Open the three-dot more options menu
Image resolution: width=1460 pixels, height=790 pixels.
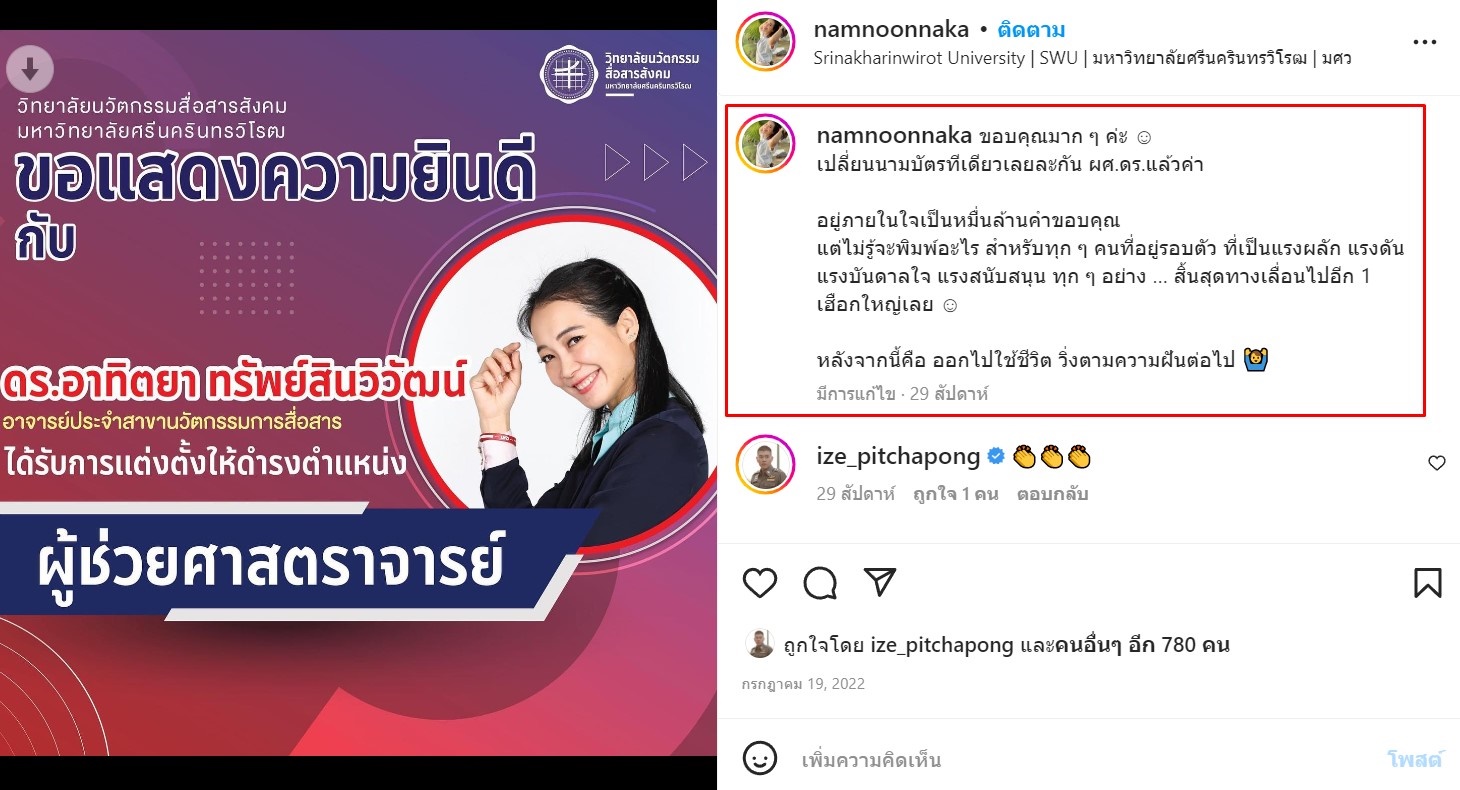coord(1424,43)
